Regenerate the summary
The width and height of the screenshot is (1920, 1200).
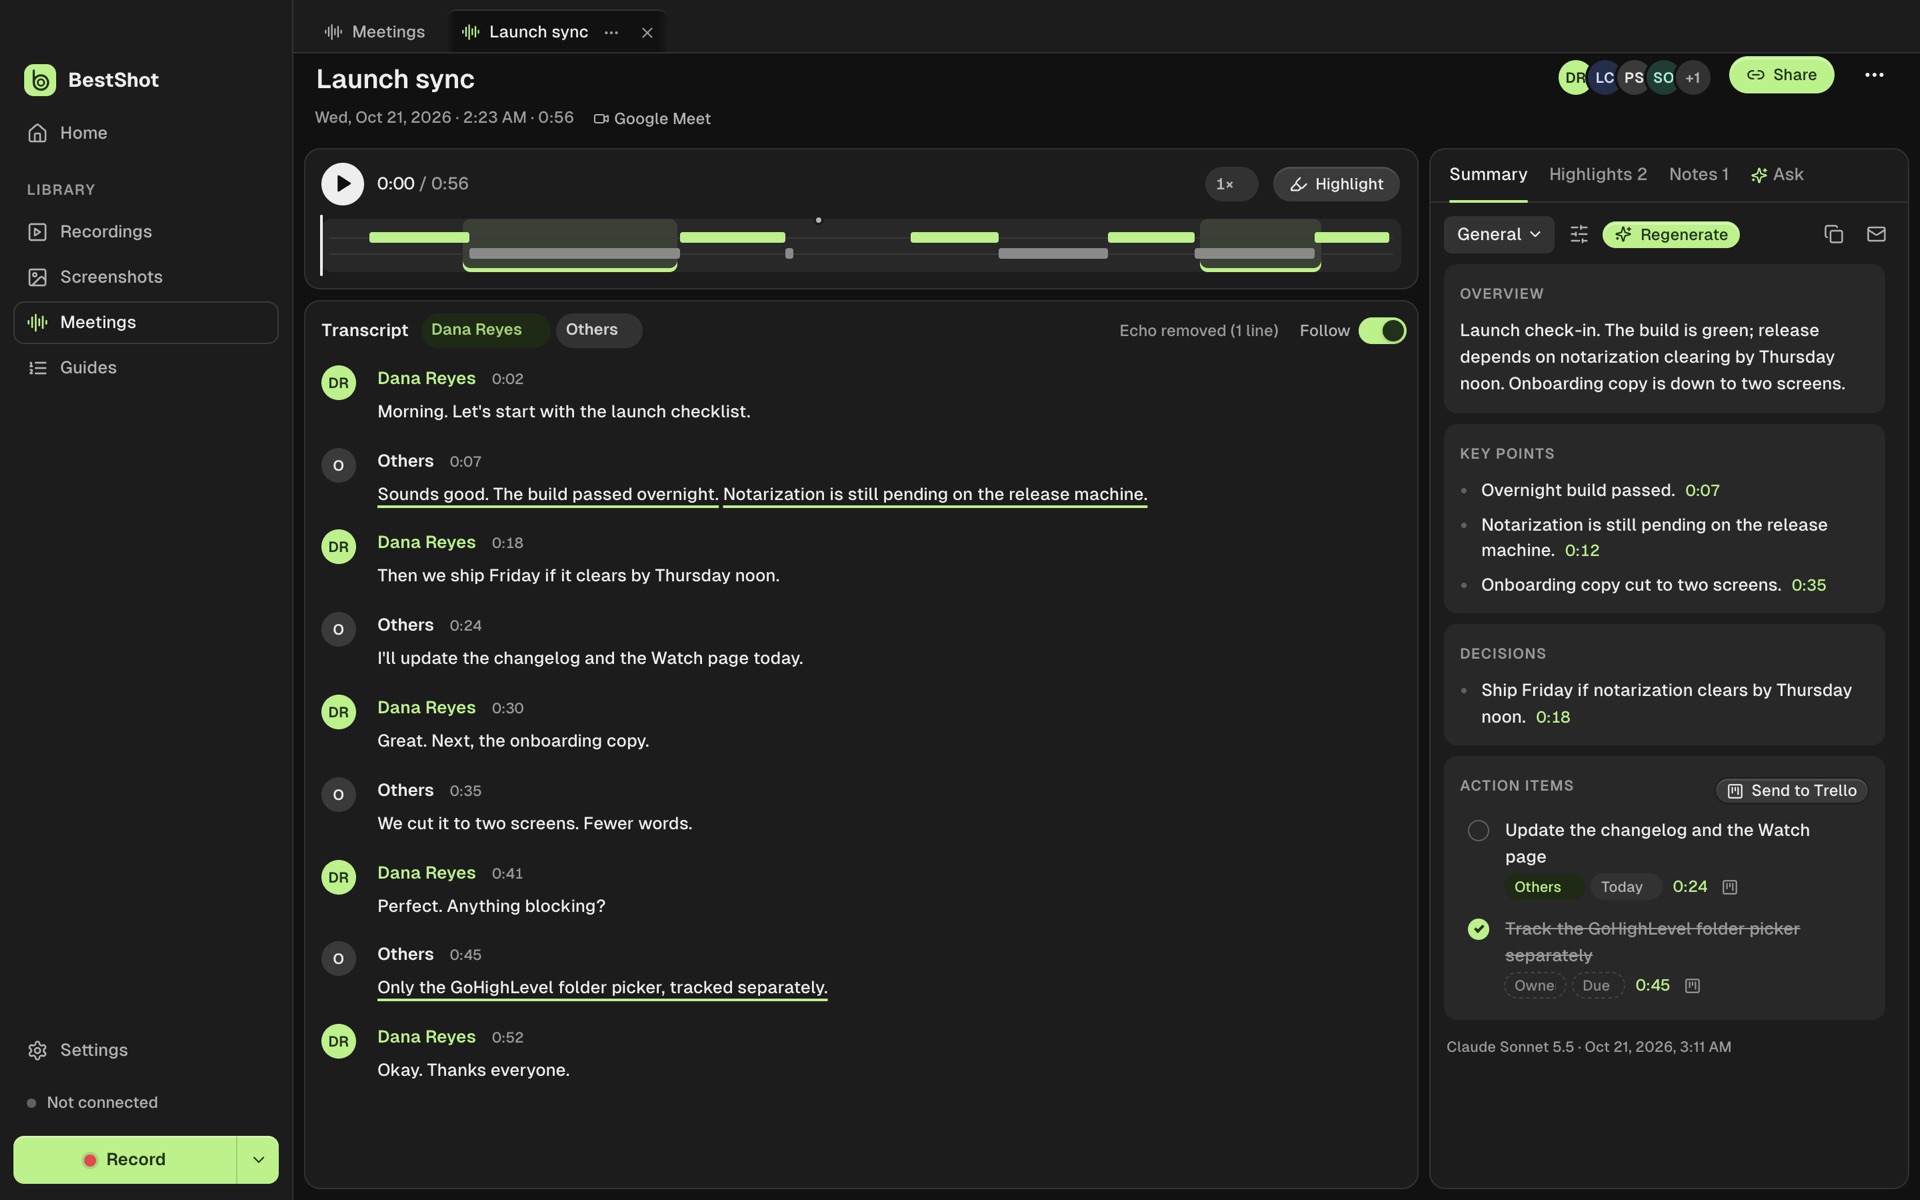click(1671, 235)
